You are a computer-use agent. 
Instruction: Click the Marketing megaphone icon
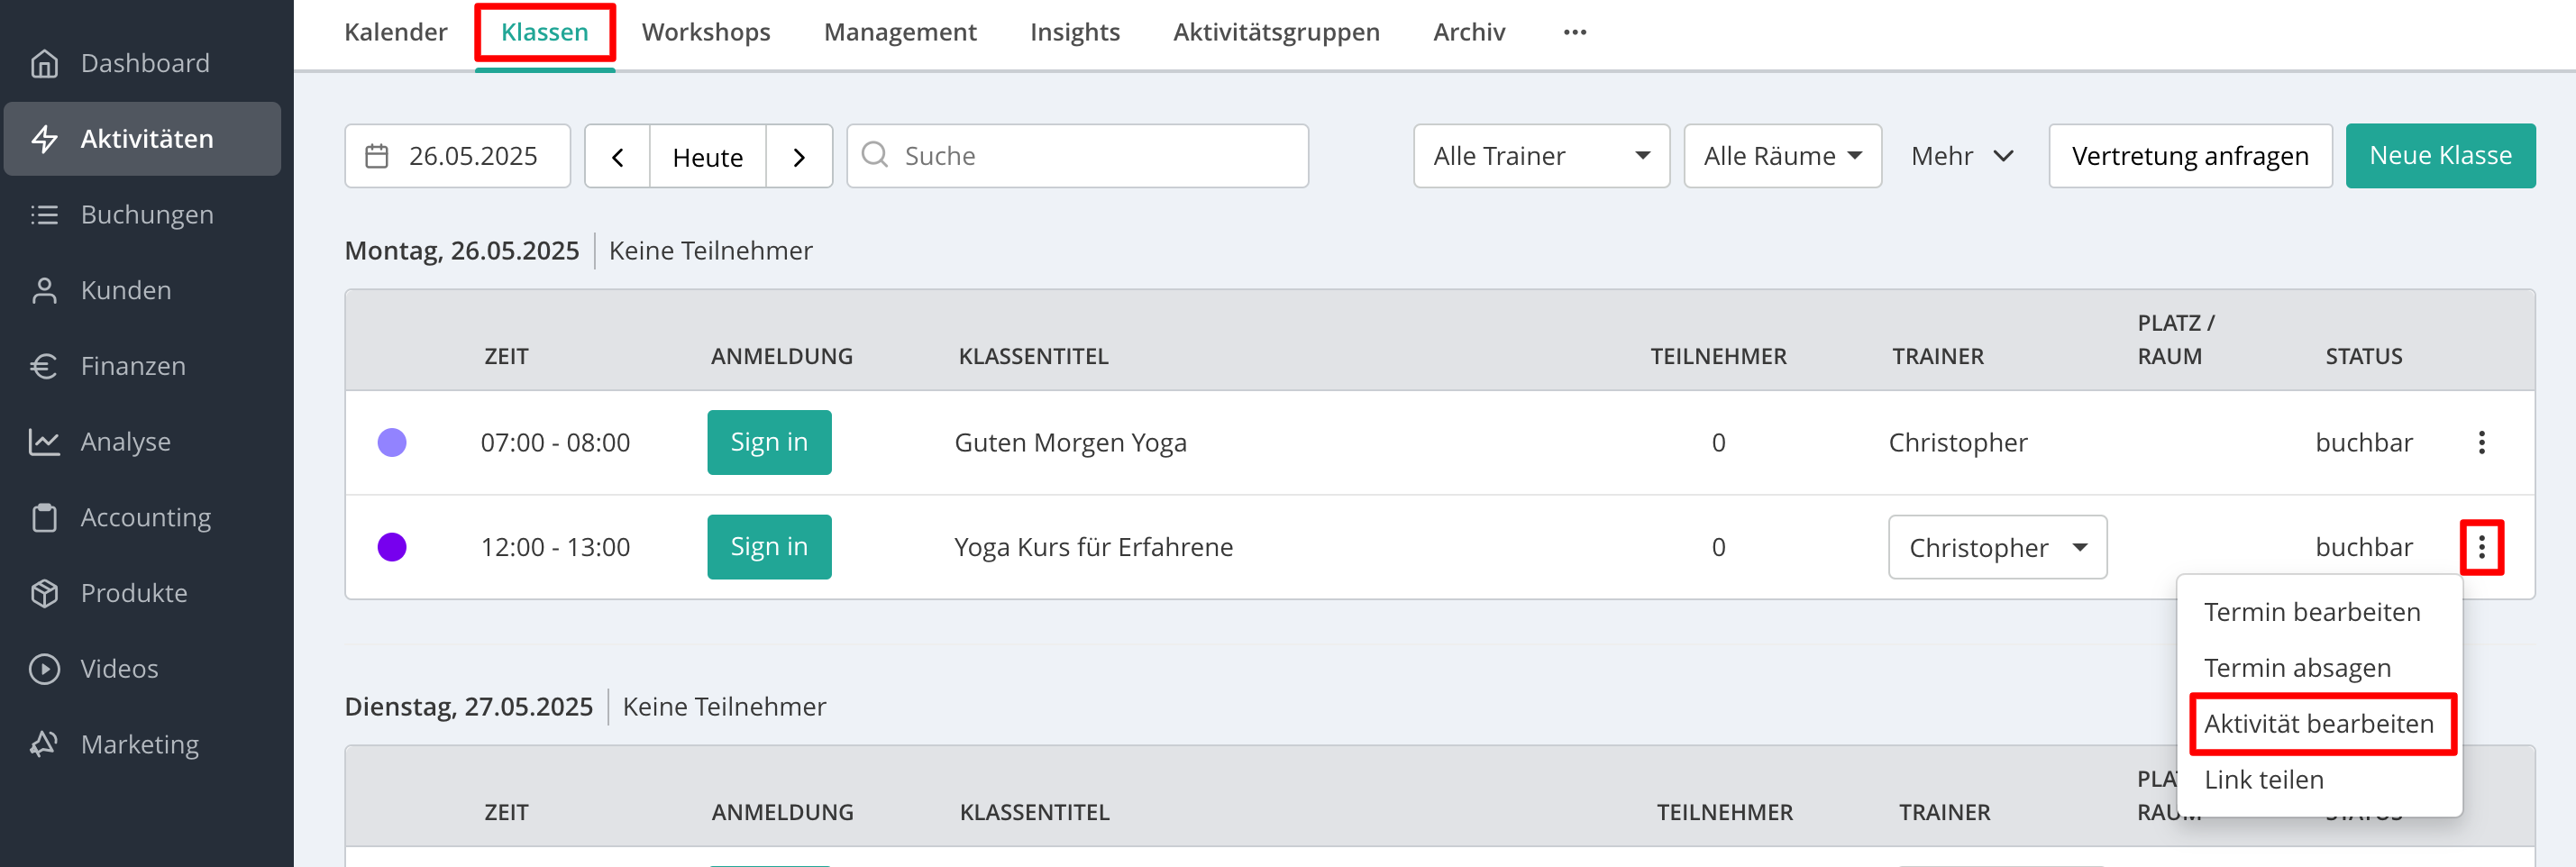(44, 744)
